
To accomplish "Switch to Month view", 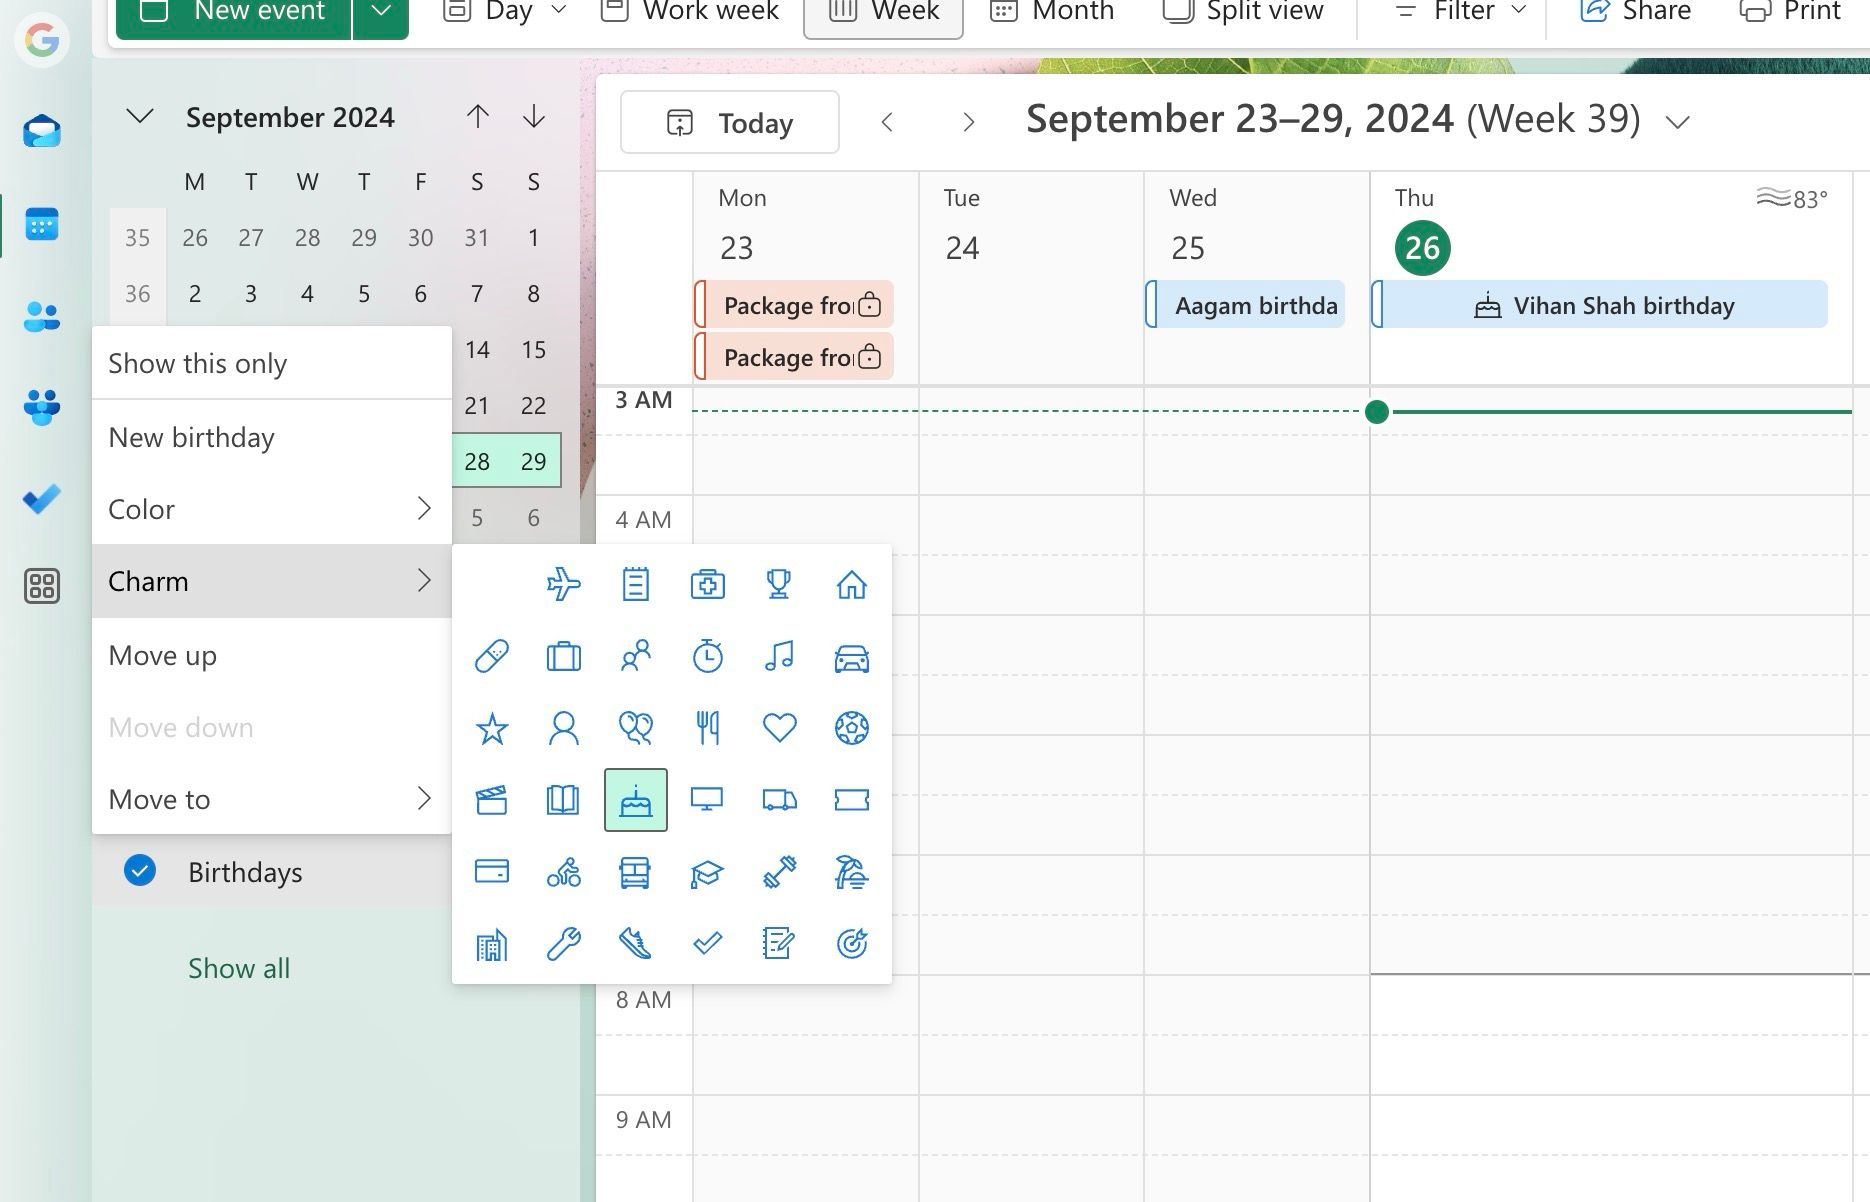I will (x=1052, y=11).
